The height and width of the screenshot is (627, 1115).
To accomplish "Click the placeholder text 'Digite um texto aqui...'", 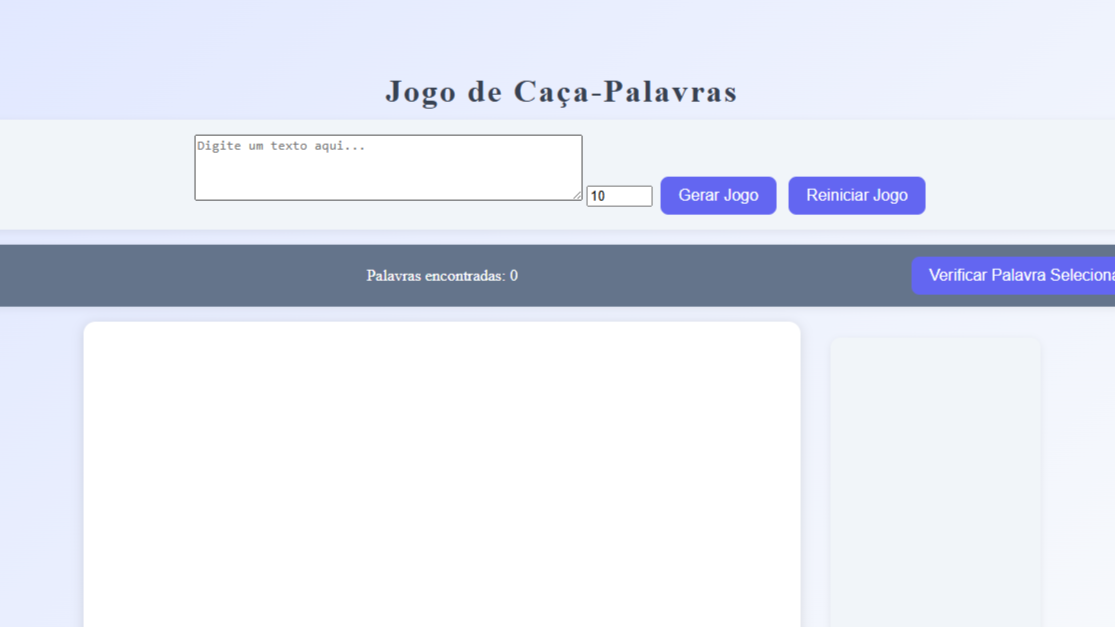I will pyautogui.click(x=281, y=146).
